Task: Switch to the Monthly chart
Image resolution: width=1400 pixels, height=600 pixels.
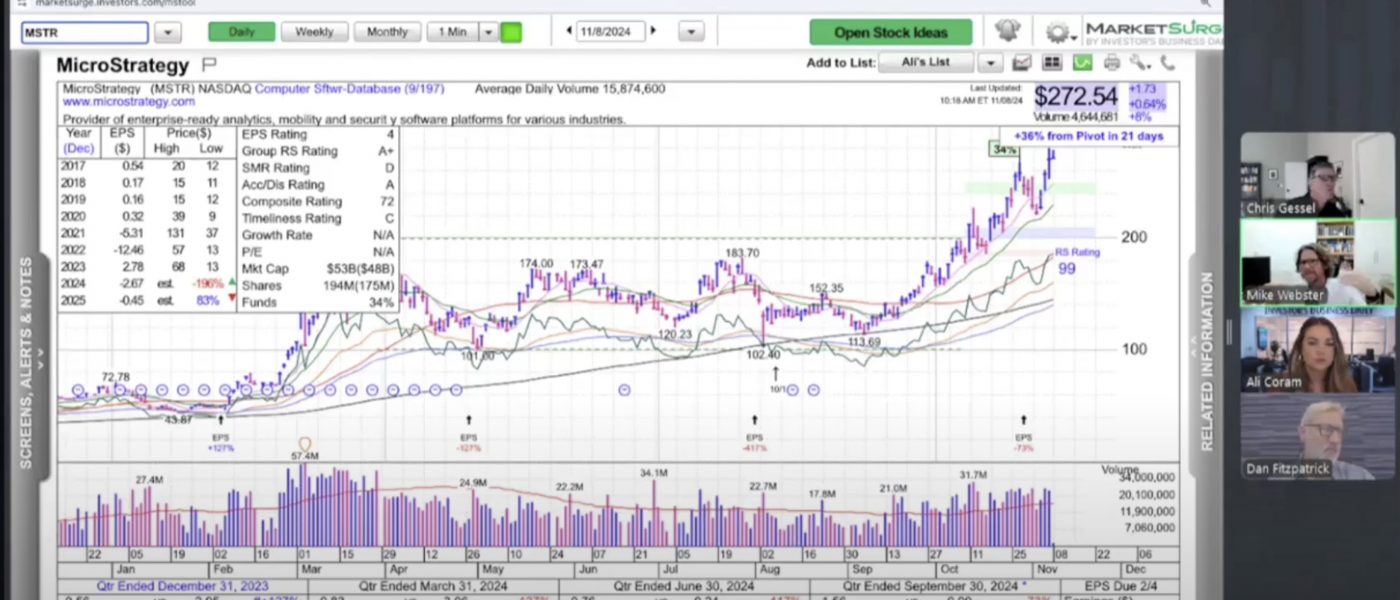Action: (x=387, y=32)
